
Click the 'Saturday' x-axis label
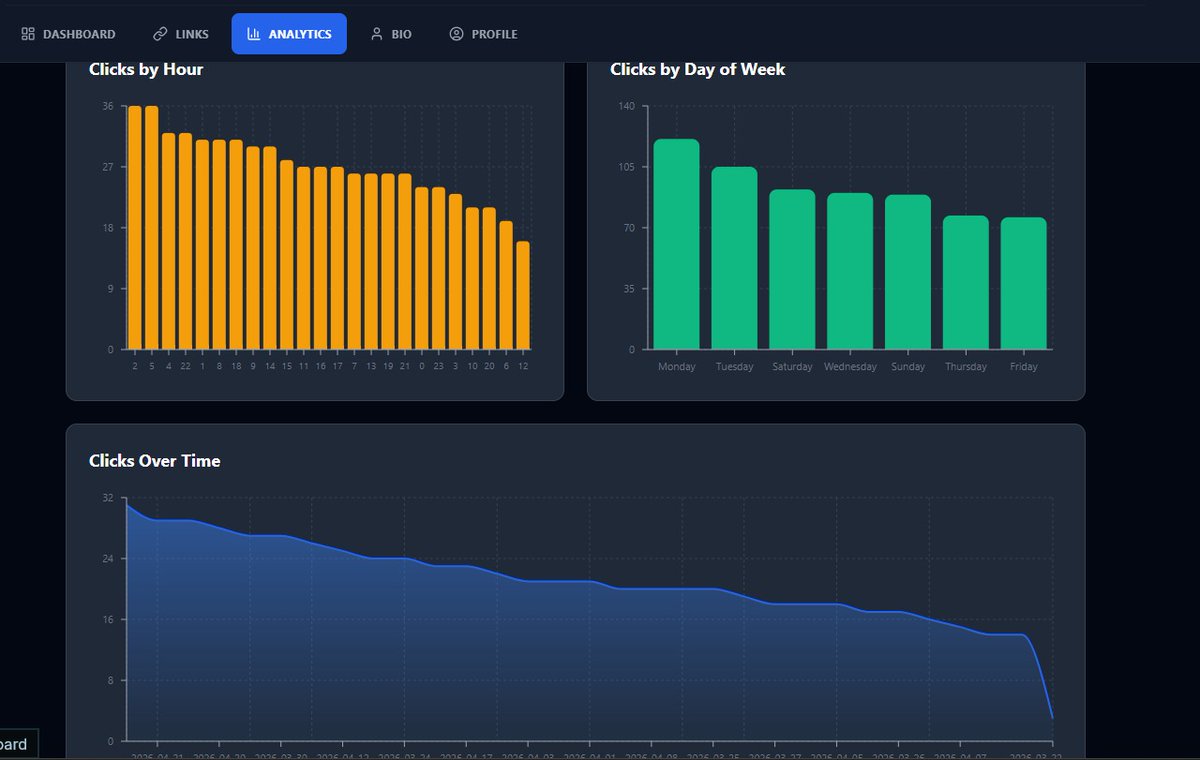click(793, 367)
